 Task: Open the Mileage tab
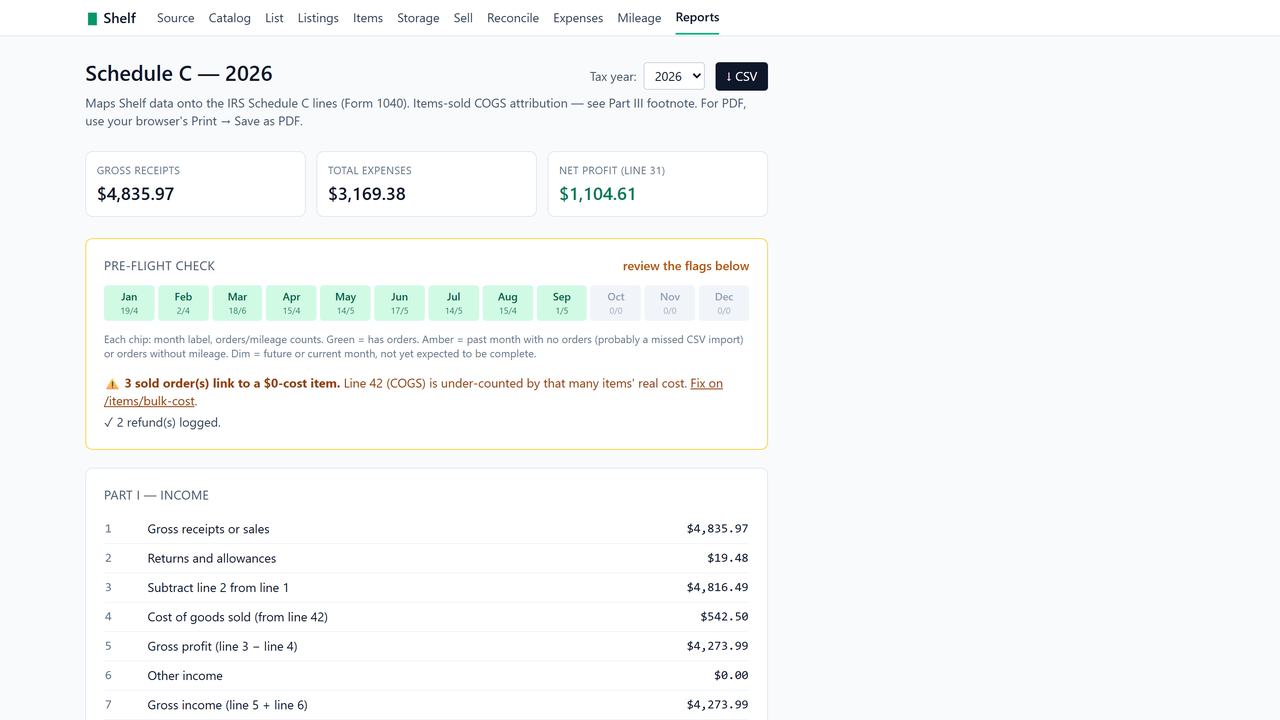pos(639,18)
